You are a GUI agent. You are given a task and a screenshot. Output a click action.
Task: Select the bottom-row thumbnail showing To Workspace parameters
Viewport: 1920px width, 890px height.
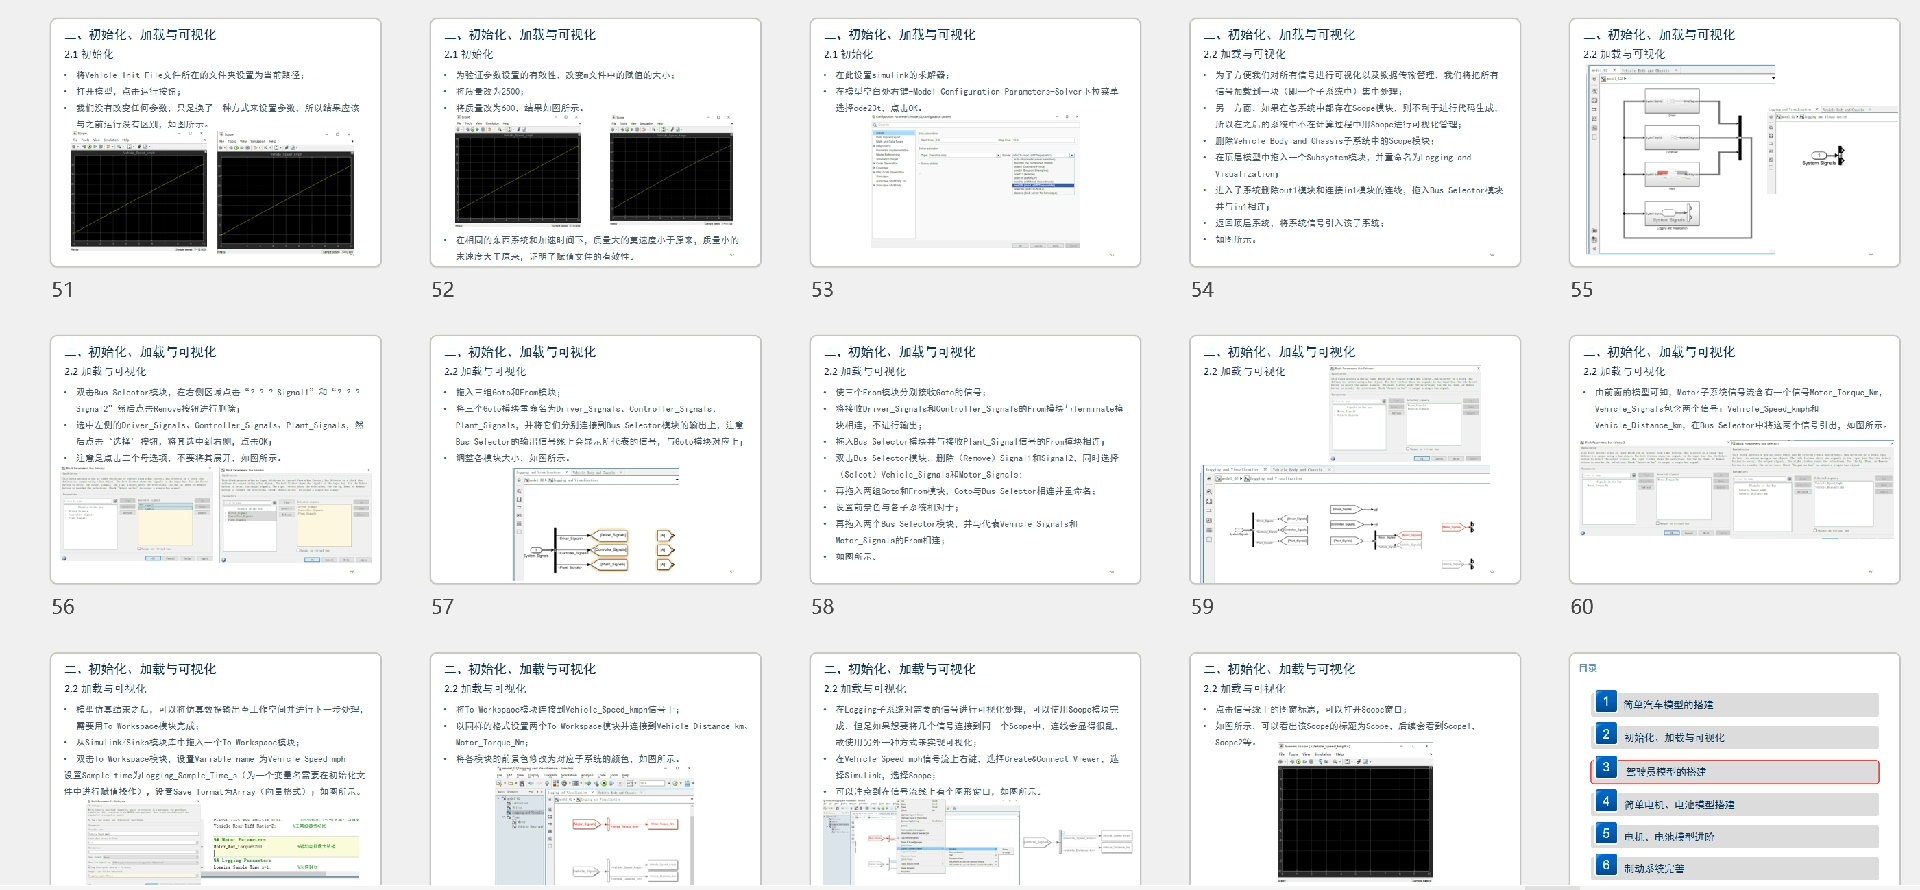coord(216,770)
